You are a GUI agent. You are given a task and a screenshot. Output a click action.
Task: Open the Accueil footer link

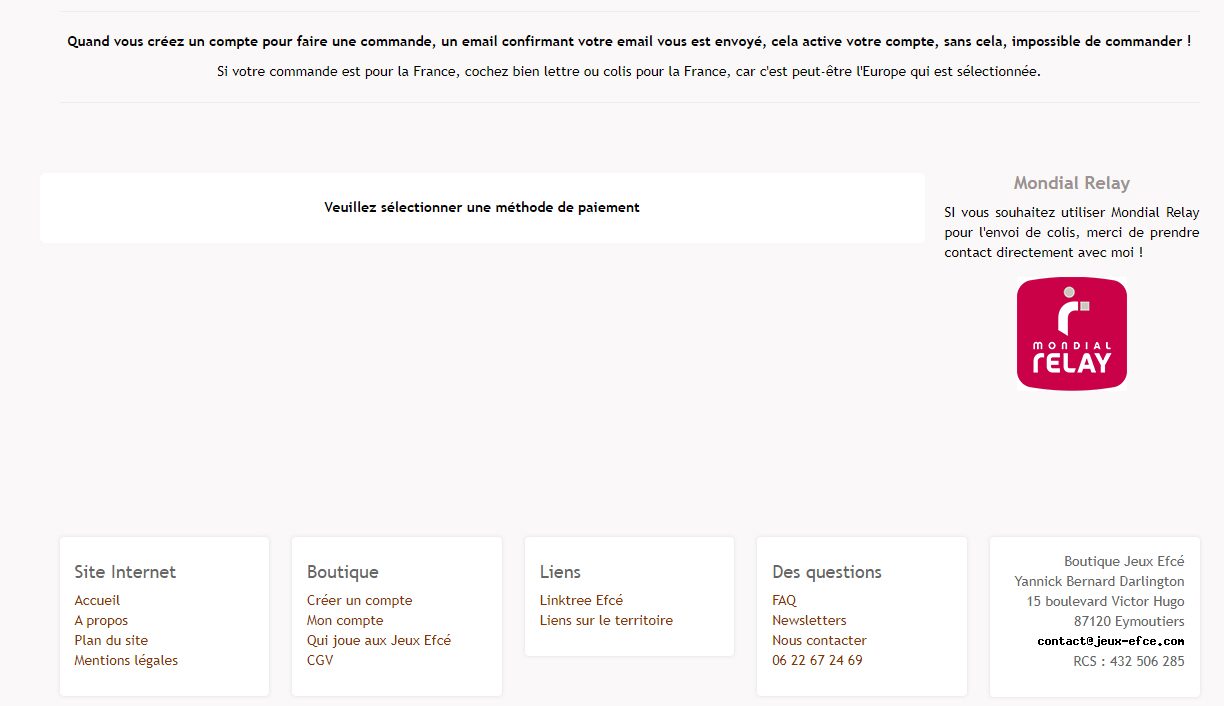(x=97, y=601)
